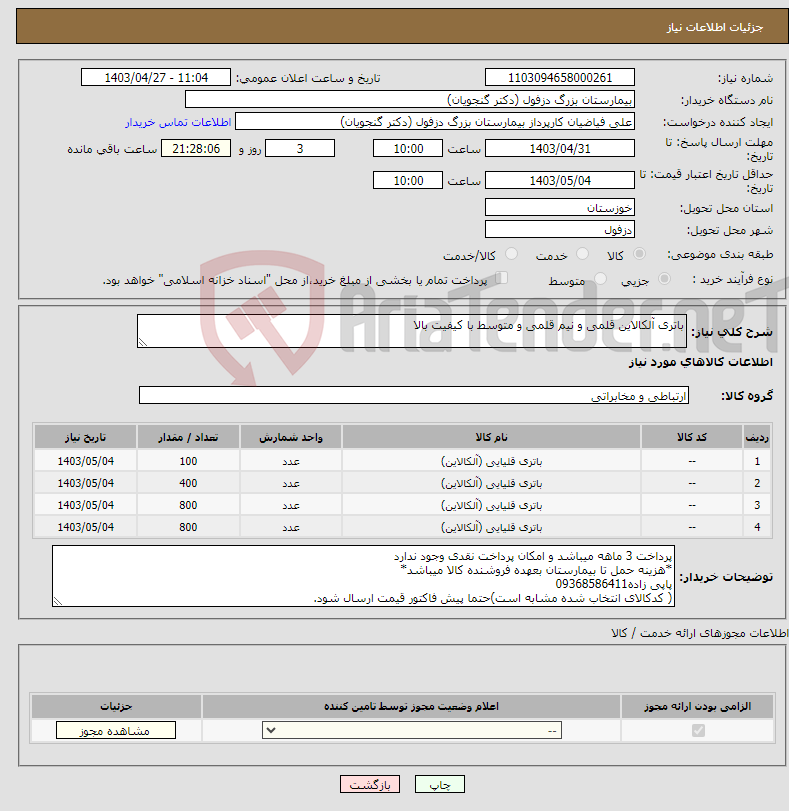Click the نام کالا column header
Viewport: 789px width, 811px height.
click(491, 437)
